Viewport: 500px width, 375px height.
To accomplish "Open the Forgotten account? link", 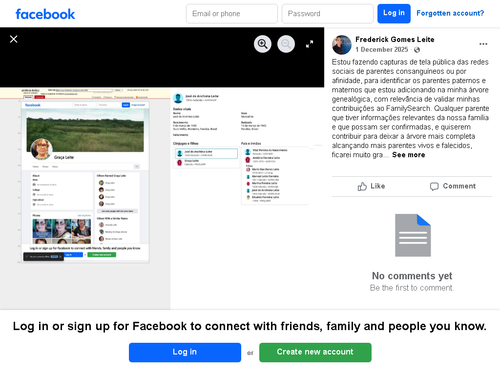I will 450,13.
